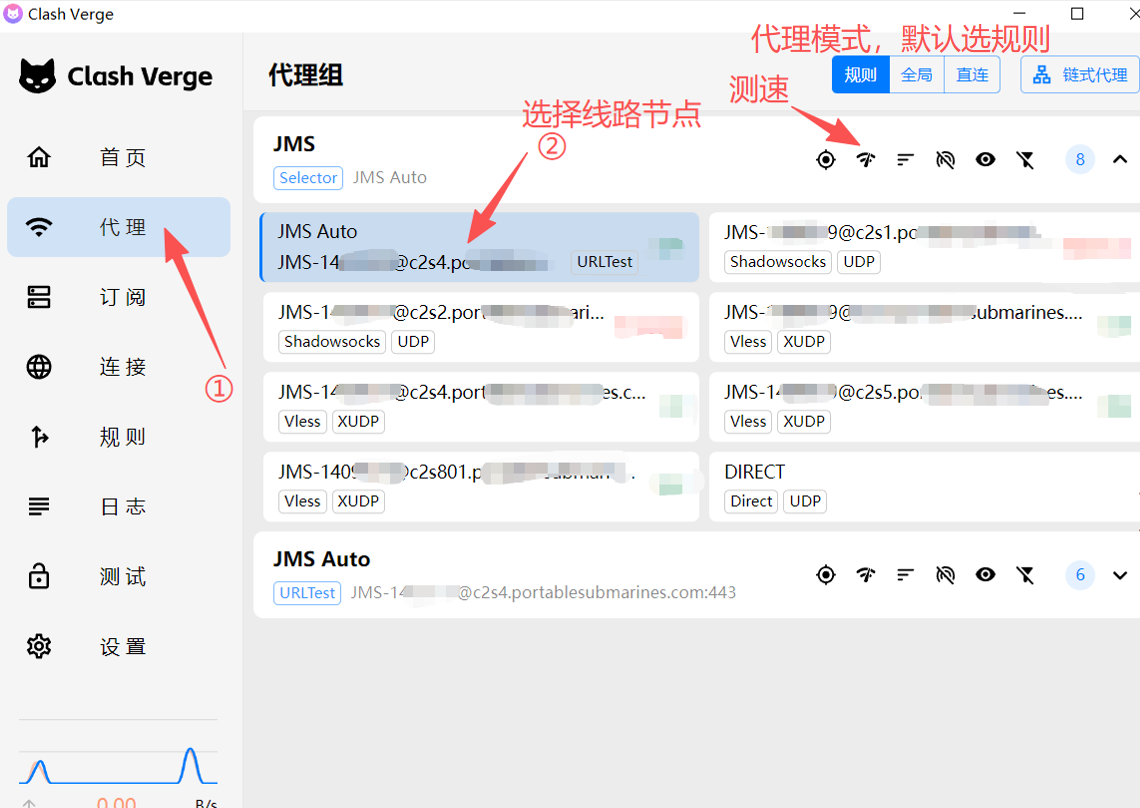This screenshot has height=808, width=1140.
Task: Click crossed-out wifi icon in JMS group
Action: (x=945, y=159)
